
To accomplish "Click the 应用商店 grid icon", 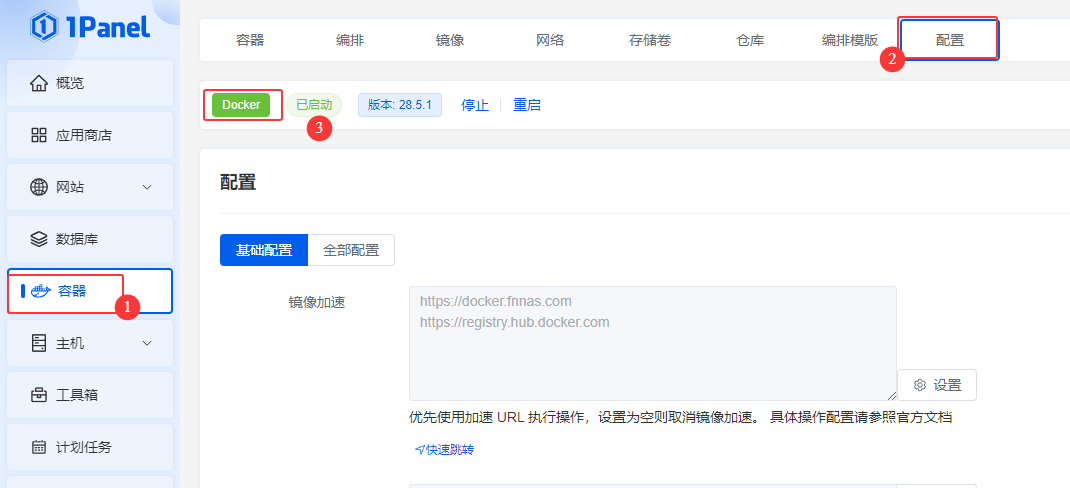I will 39,135.
